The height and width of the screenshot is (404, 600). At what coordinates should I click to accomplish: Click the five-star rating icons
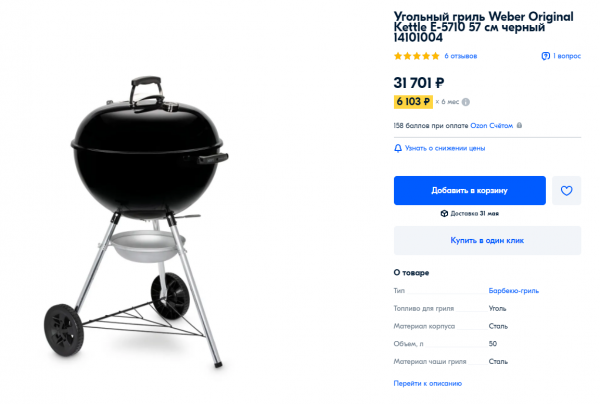[417, 56]
